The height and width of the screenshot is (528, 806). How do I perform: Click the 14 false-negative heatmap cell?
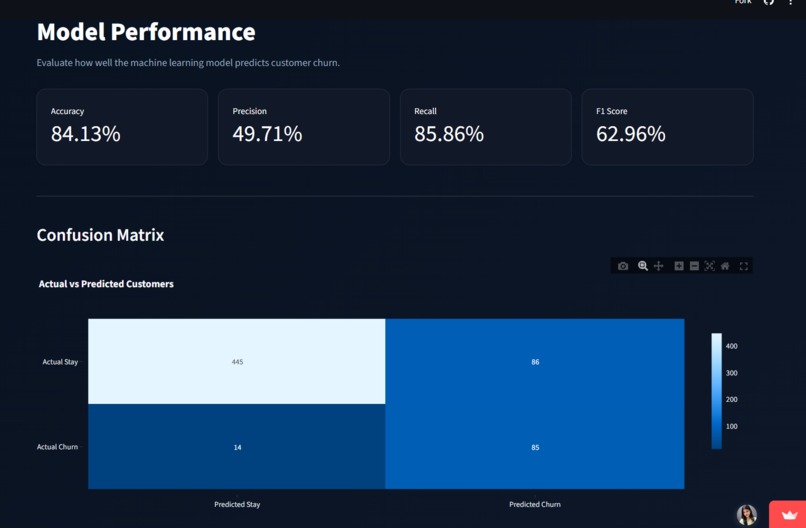tap(237, 447)
